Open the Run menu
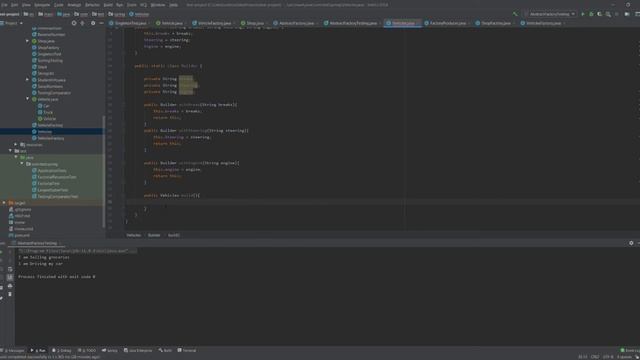Viewport: 640px width, 360px height. pos(120,5)
